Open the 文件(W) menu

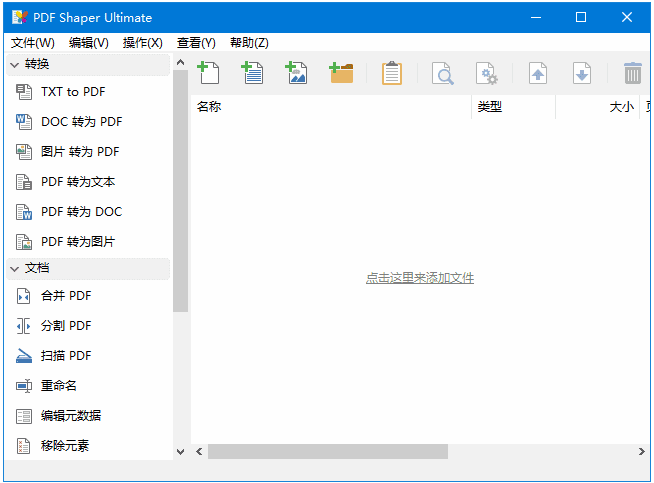click(x=33, y=43)
